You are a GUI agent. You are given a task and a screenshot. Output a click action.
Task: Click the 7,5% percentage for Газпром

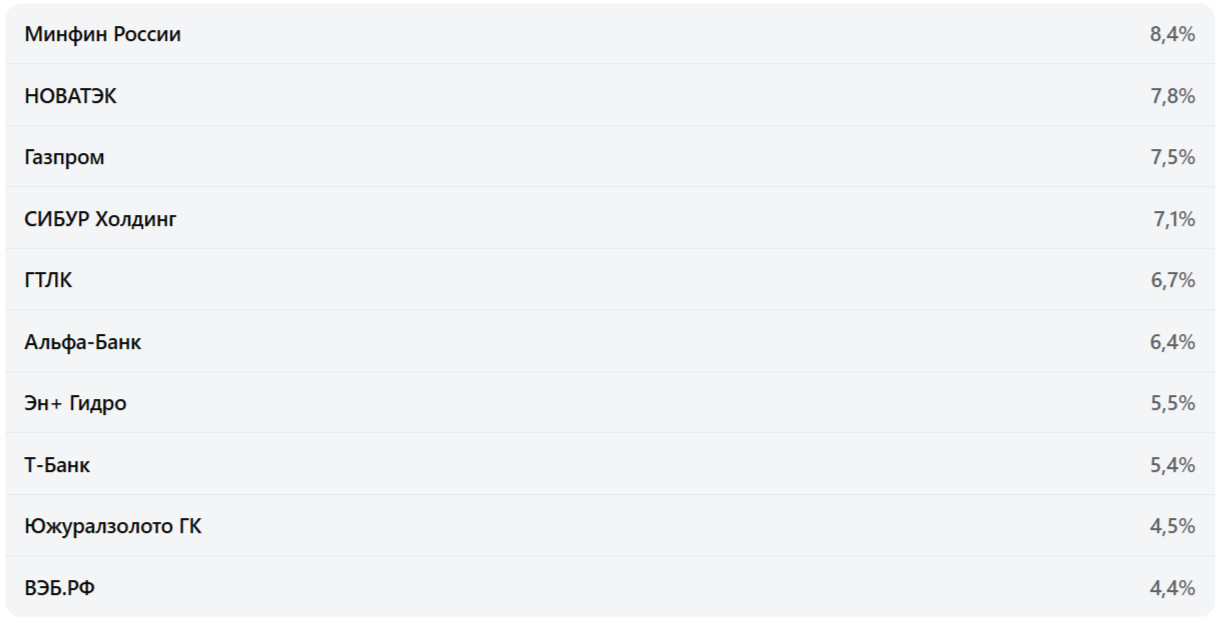[1172, 157]
